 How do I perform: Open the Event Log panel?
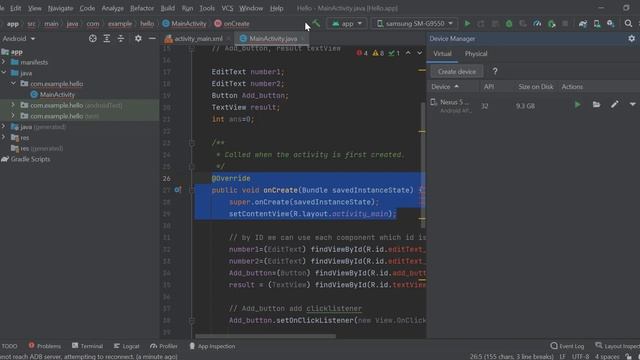567,346
